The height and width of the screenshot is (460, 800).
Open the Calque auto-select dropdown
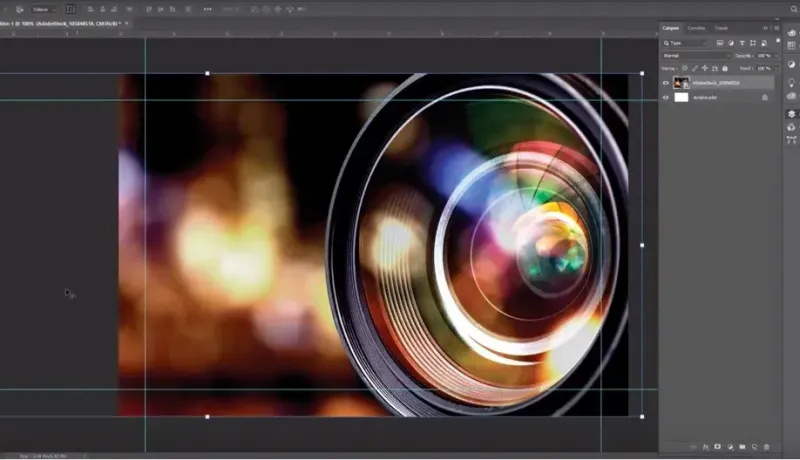(44, 9)
